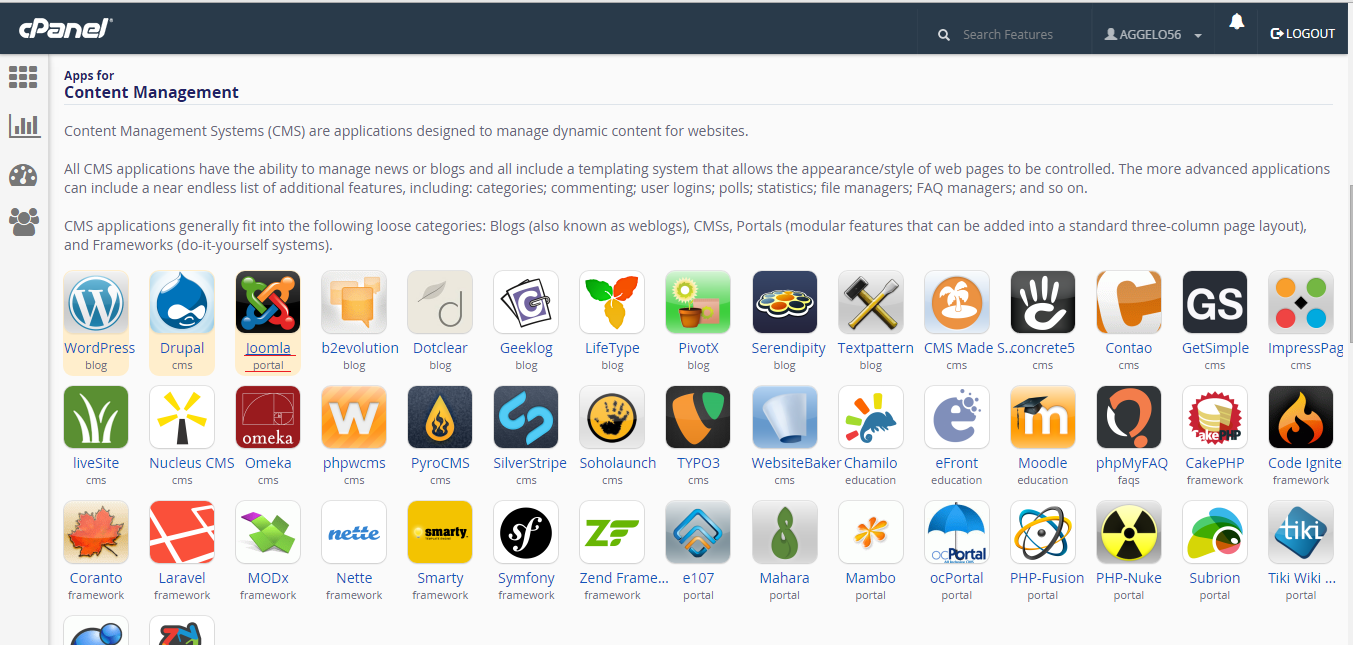Screen dimensions: 1353x645
Task: Select the CMS Made Simple icon
Action: (x=956, y=302)
